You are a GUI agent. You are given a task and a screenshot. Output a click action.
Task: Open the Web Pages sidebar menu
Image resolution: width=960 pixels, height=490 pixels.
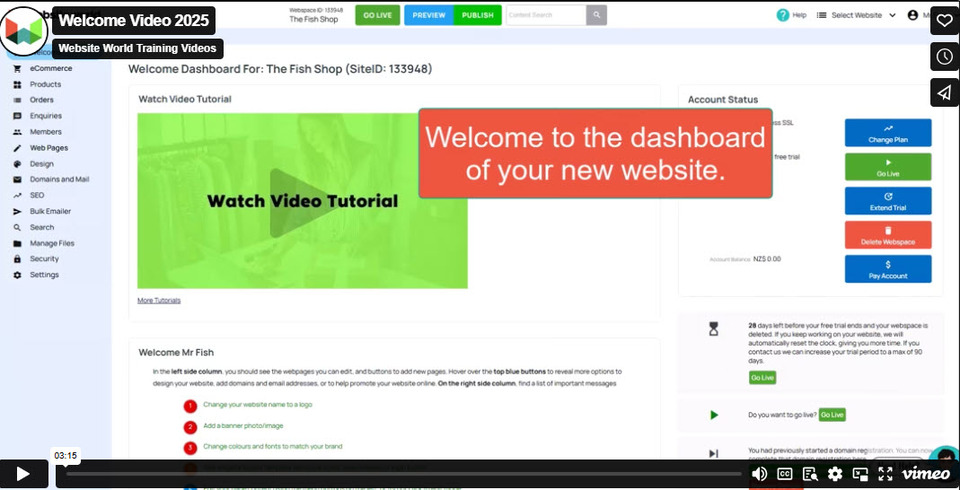48,148
